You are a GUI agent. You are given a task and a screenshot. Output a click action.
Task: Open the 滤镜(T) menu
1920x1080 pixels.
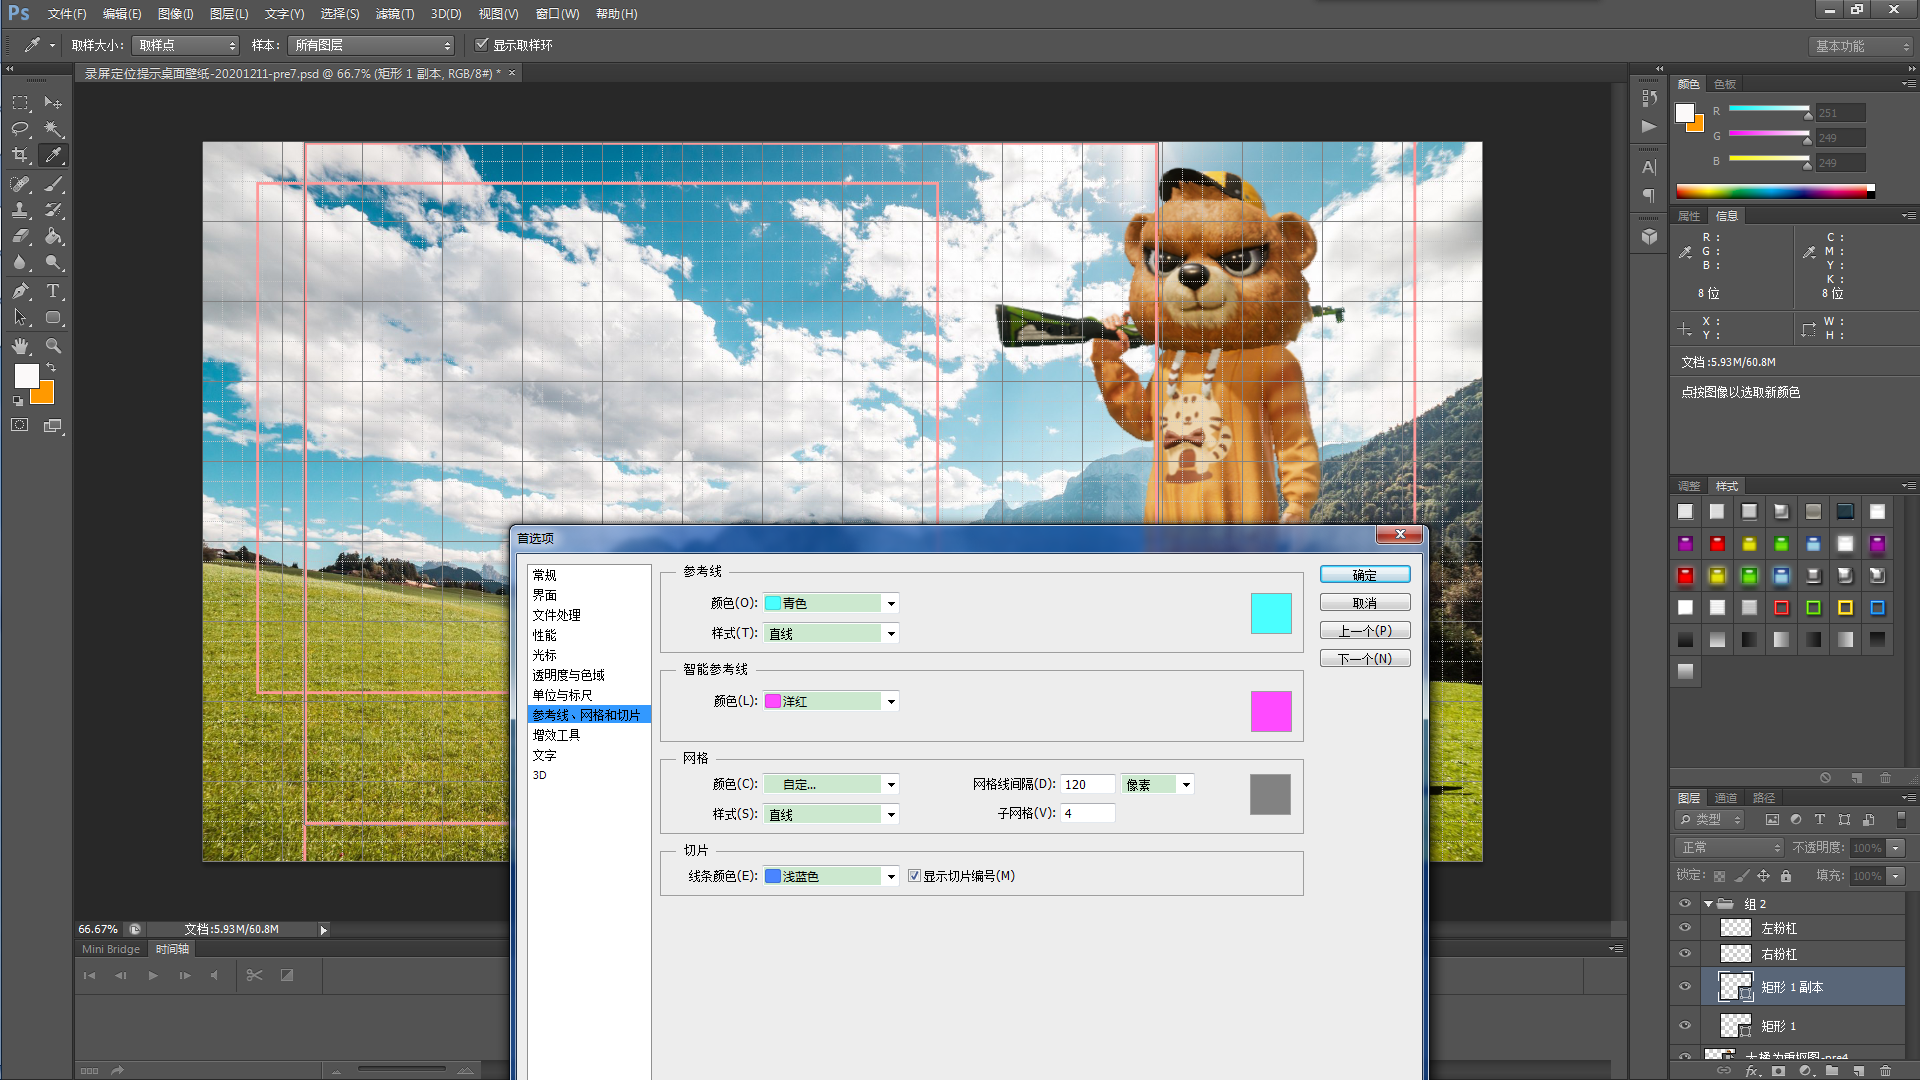coord(395,14)
